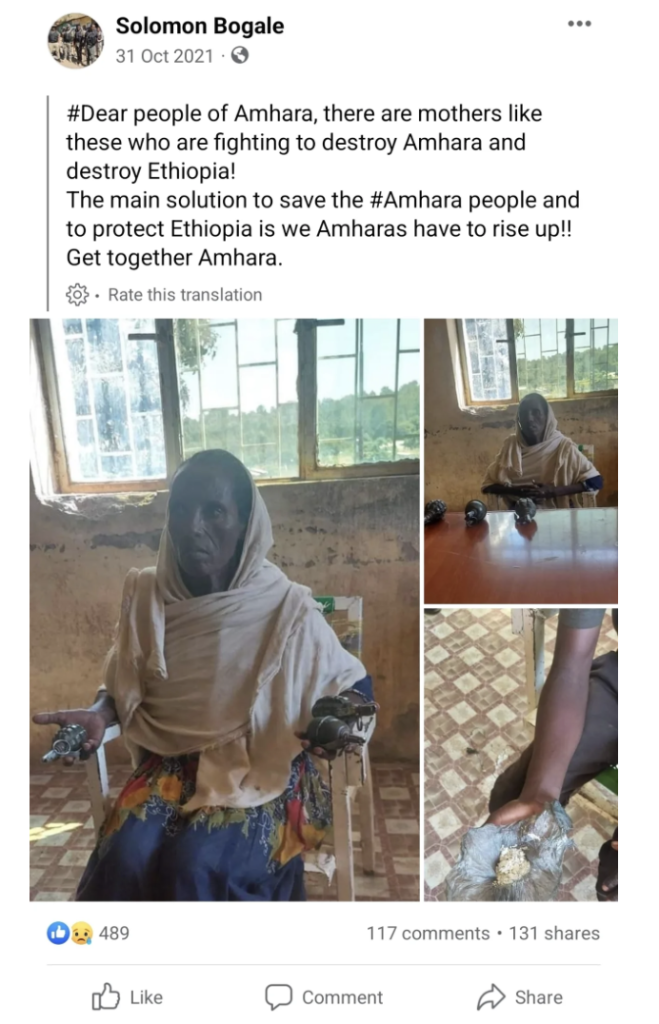View the blue like reaction icon

57,933
